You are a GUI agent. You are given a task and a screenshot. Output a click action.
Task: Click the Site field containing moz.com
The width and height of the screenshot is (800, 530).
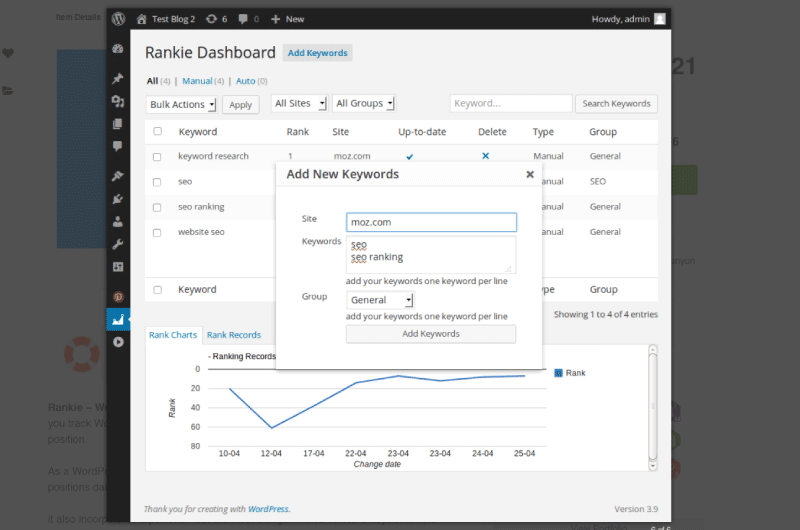431,222
